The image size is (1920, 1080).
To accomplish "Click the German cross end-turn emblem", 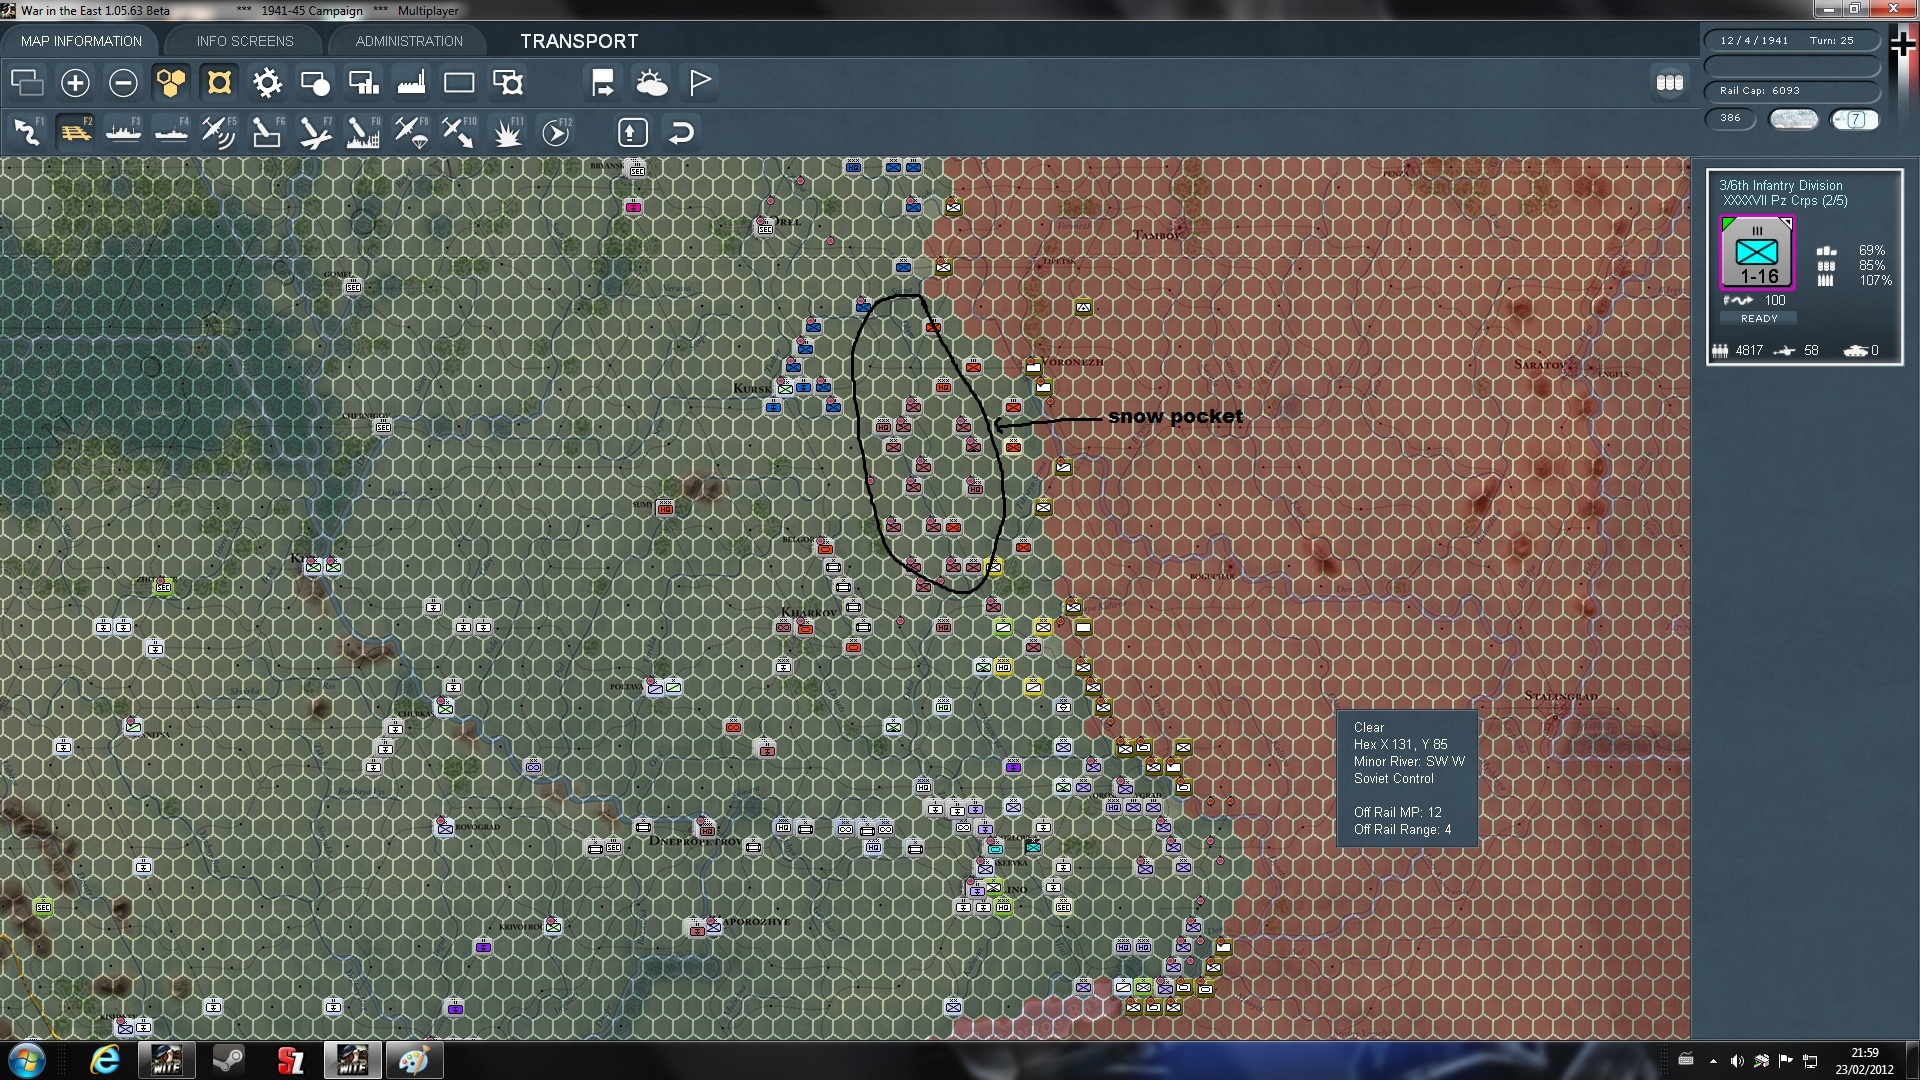I will [x=1902, y=45].
